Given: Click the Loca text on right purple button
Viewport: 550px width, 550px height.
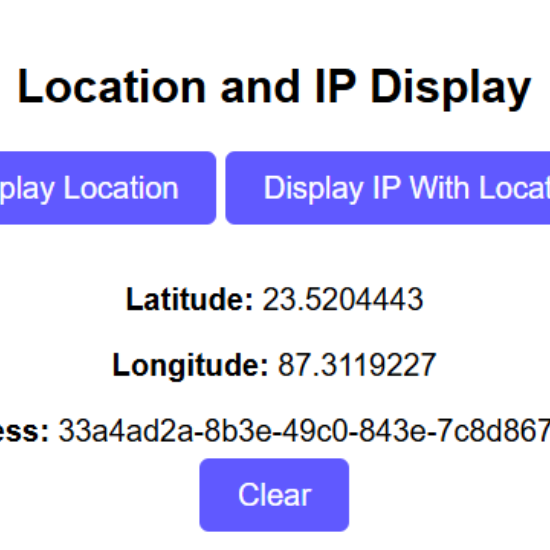Looking at the screenshot, I should 515,188.
